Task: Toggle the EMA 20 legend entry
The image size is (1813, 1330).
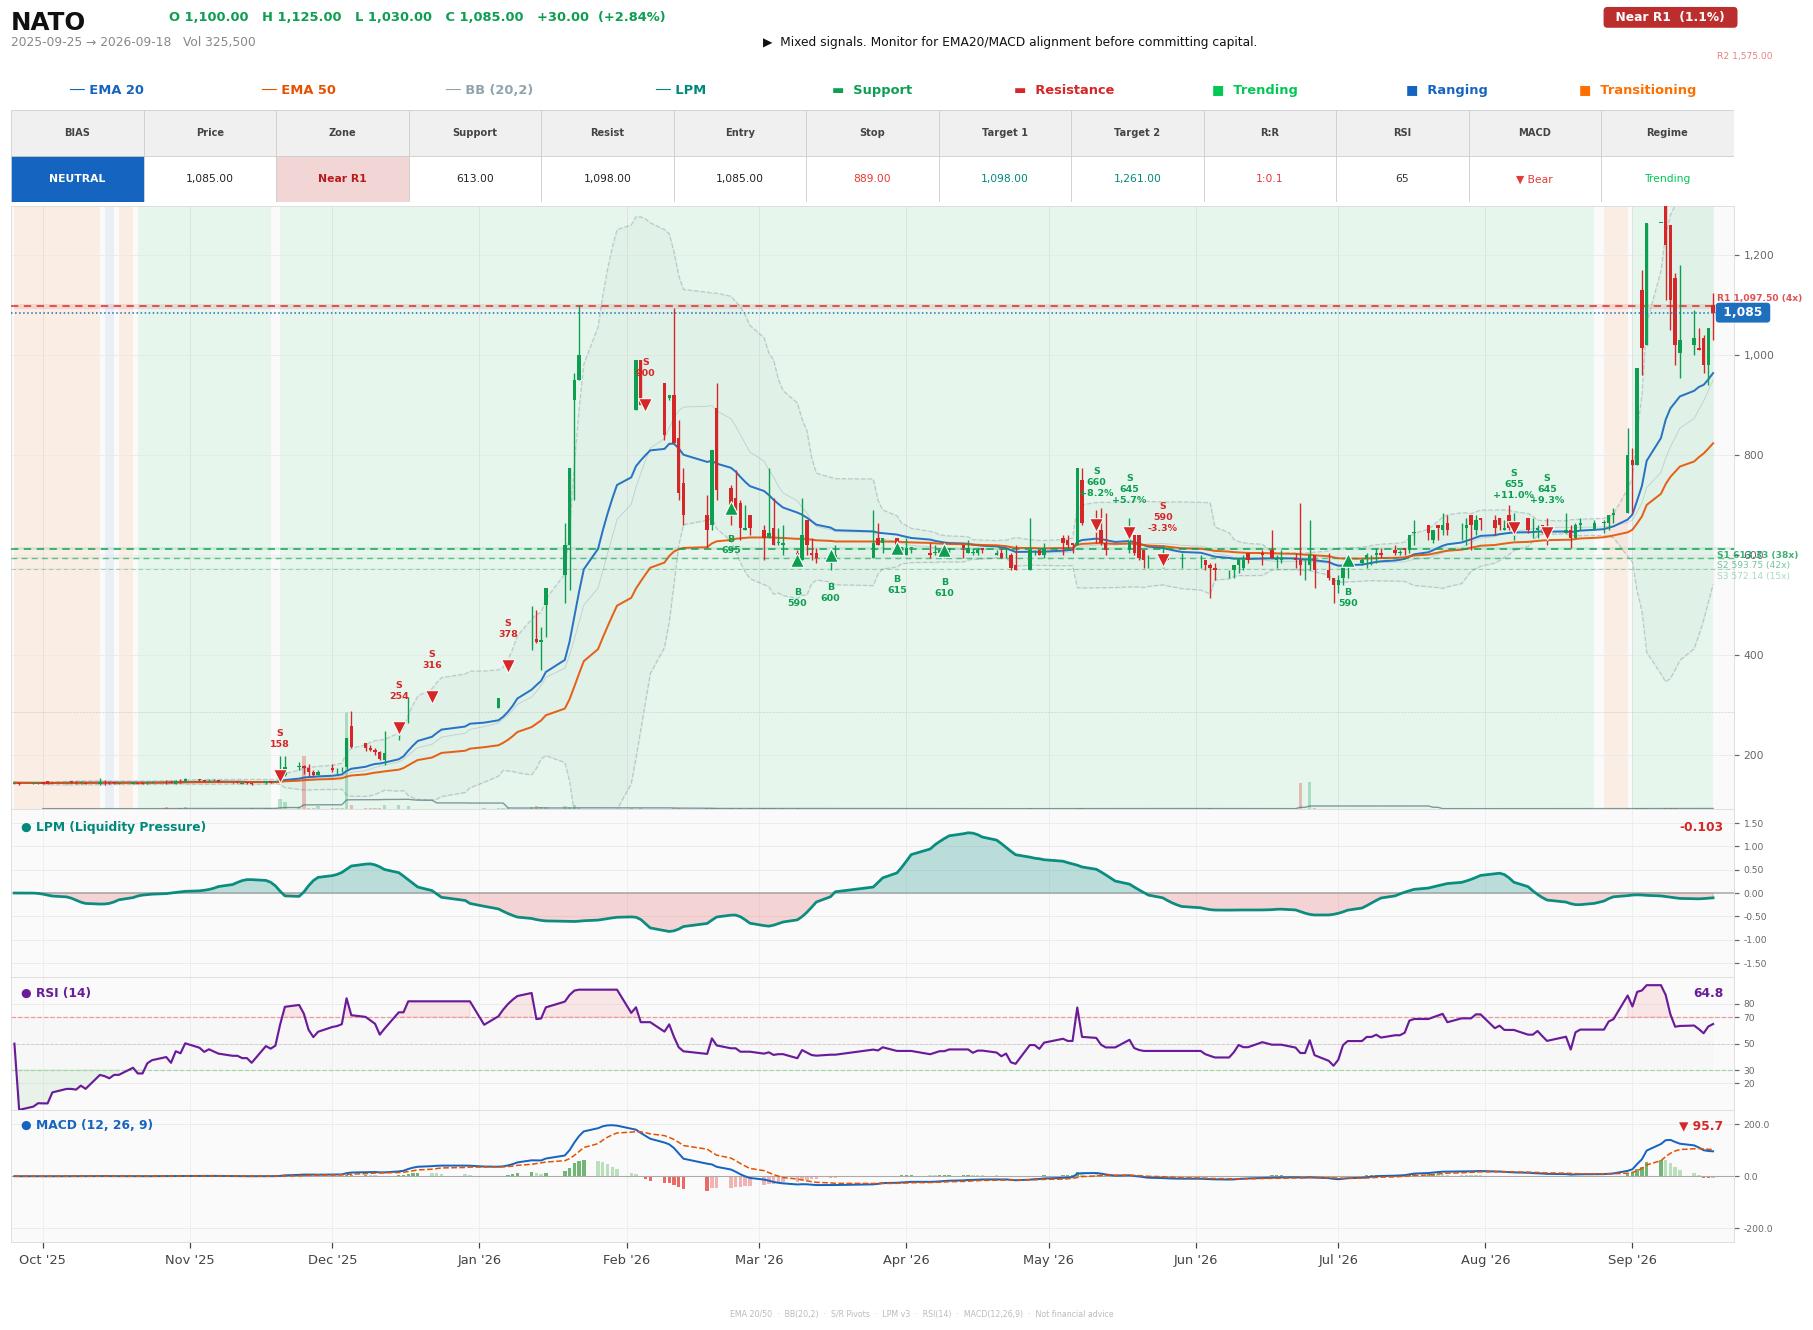Action: tap(106, 90)
